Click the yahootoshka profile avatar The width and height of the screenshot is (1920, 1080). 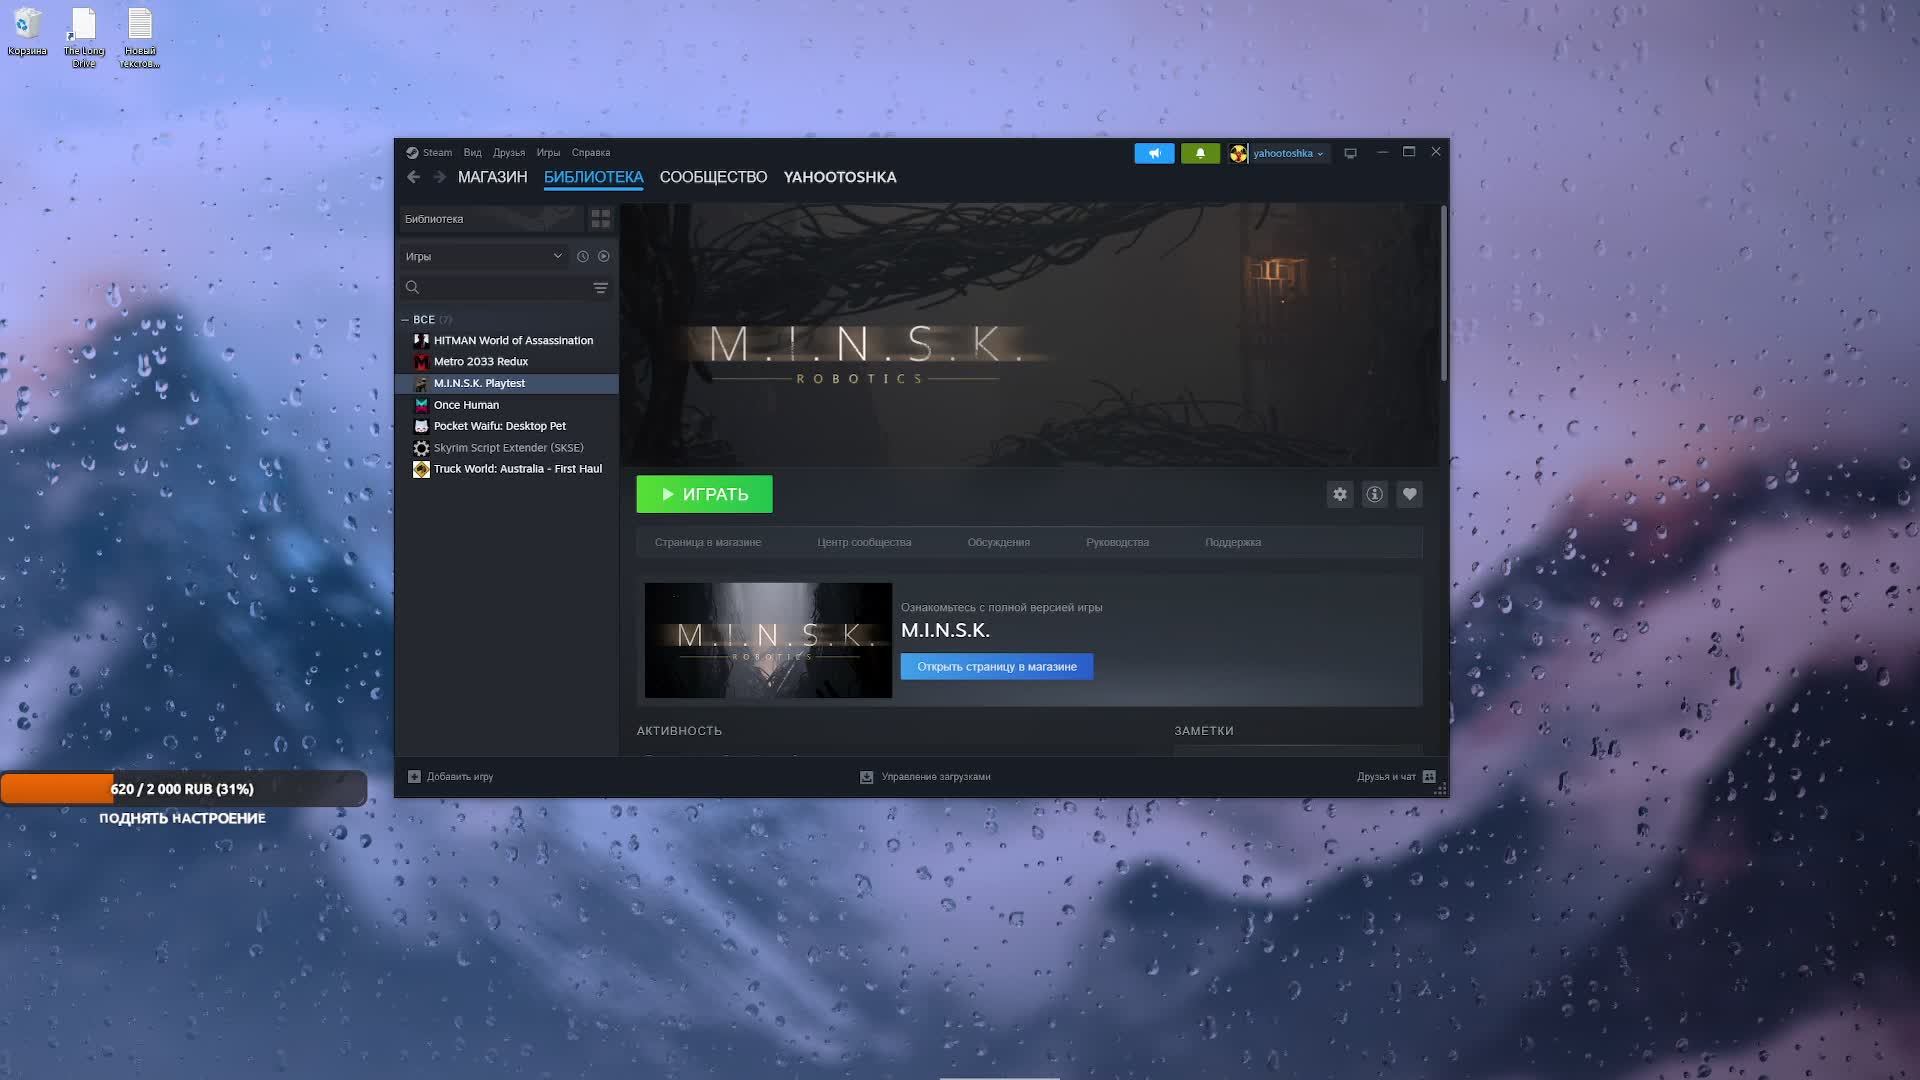click(1238, 153)
